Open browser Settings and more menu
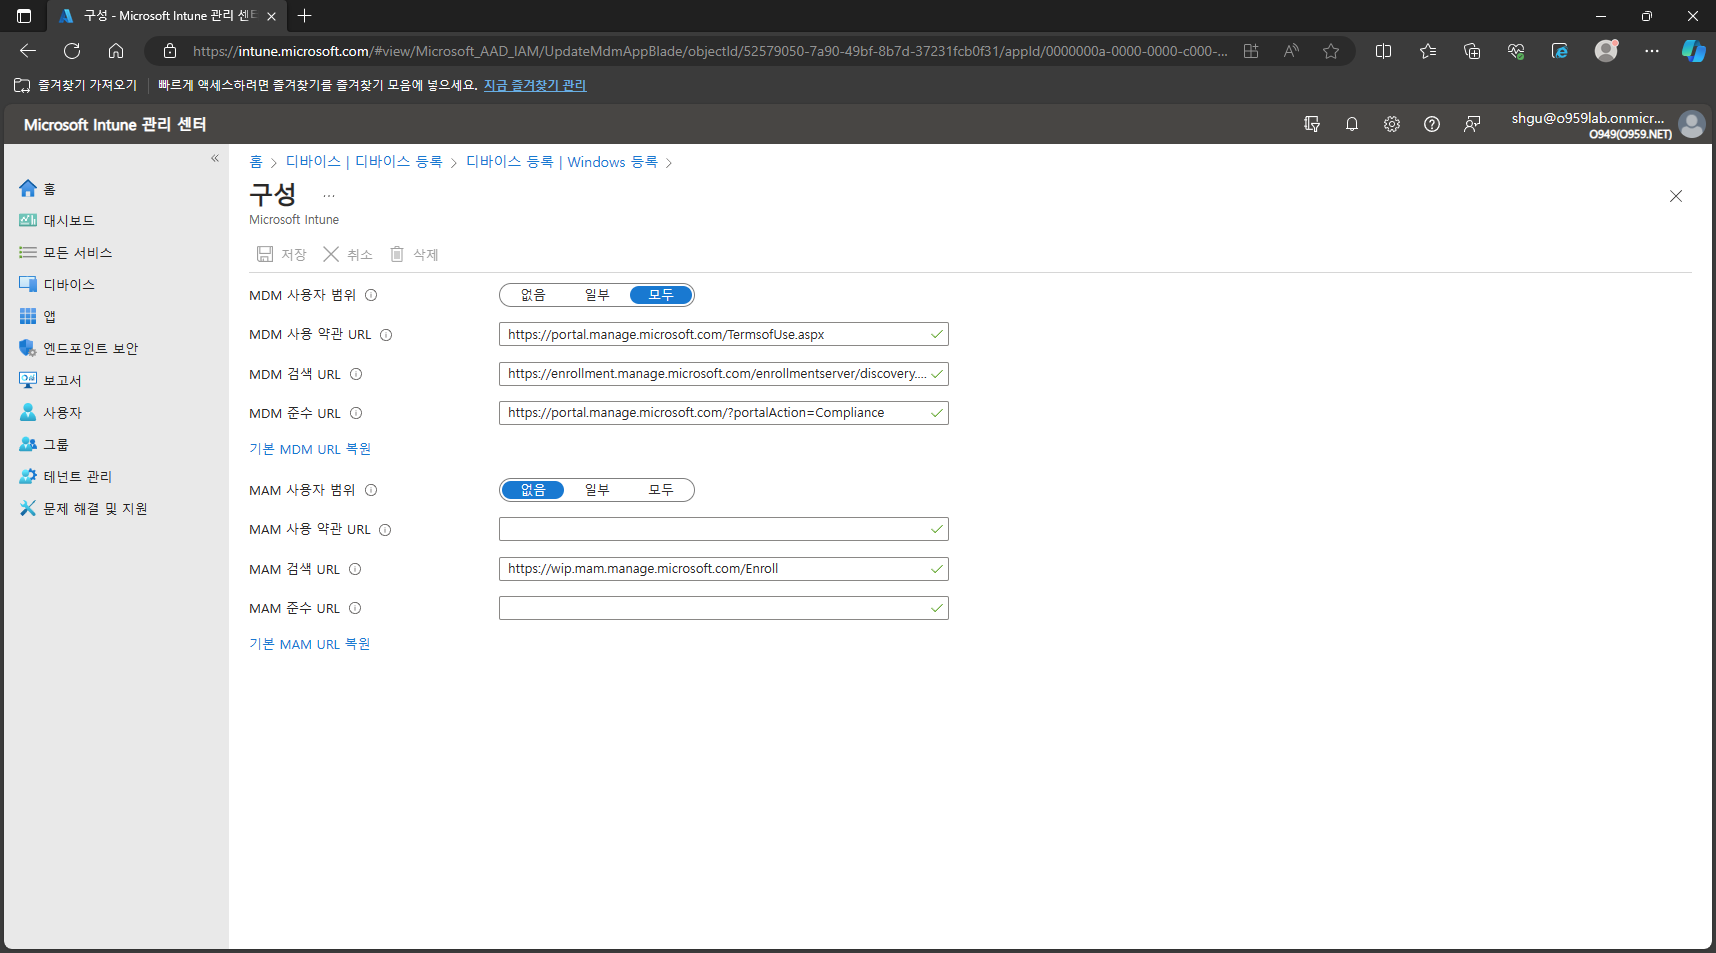Screen dimensions: 1716x953 tap(1652, 51)
